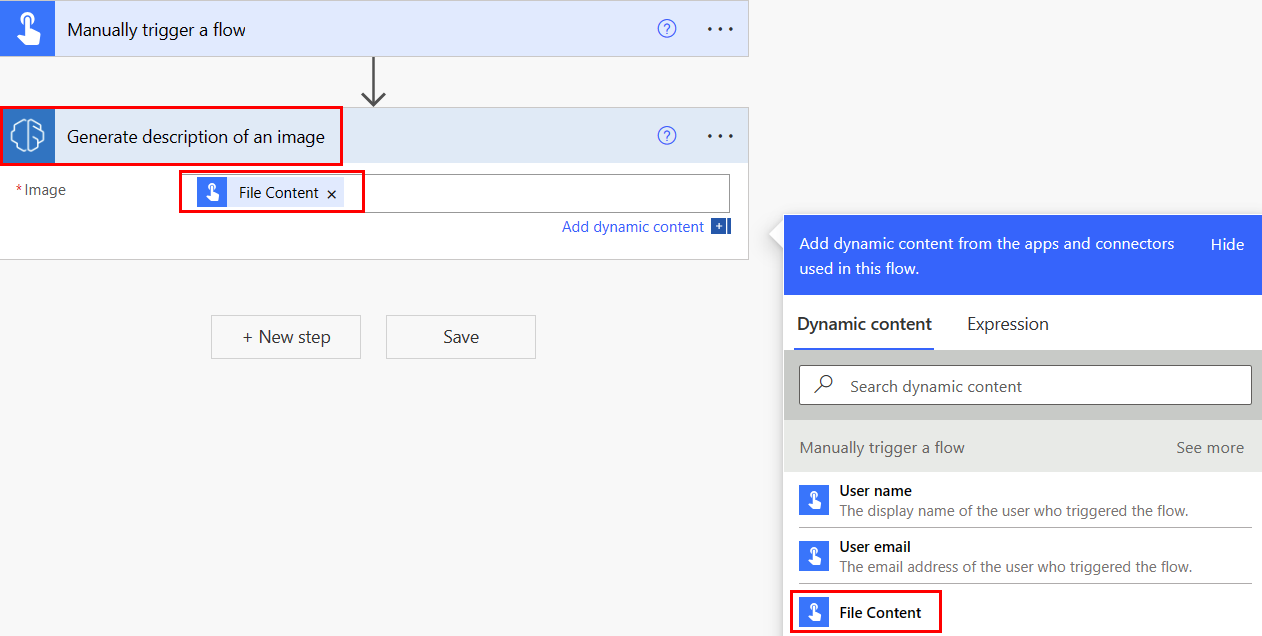1262x636 pixels.
Task: Click the manual trigger touch icon on the trigger card
Action: point(26,28)
